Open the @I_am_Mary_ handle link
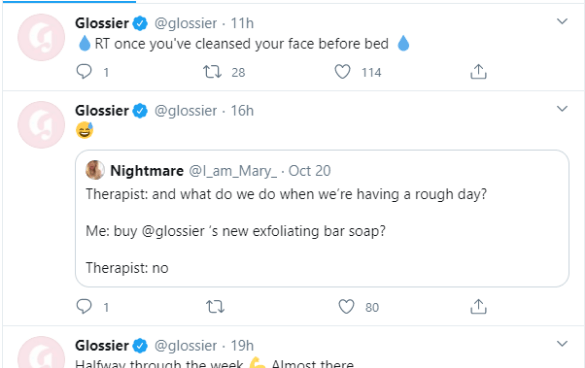 click(x=233, y=171)
